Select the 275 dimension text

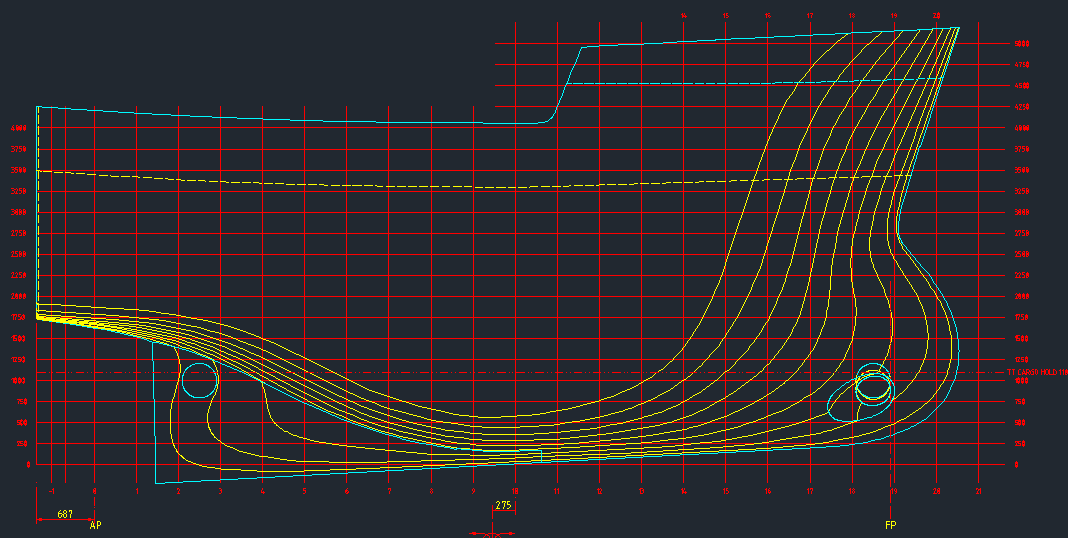[x=503, y=506]
